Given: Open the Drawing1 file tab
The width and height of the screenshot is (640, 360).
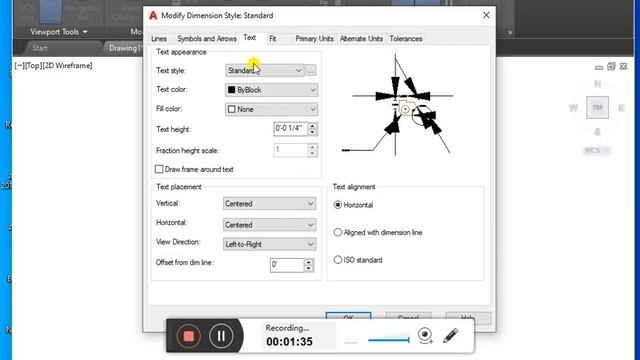Looking at the screenshot, I should pyautogui.click(x=124, y=48).
